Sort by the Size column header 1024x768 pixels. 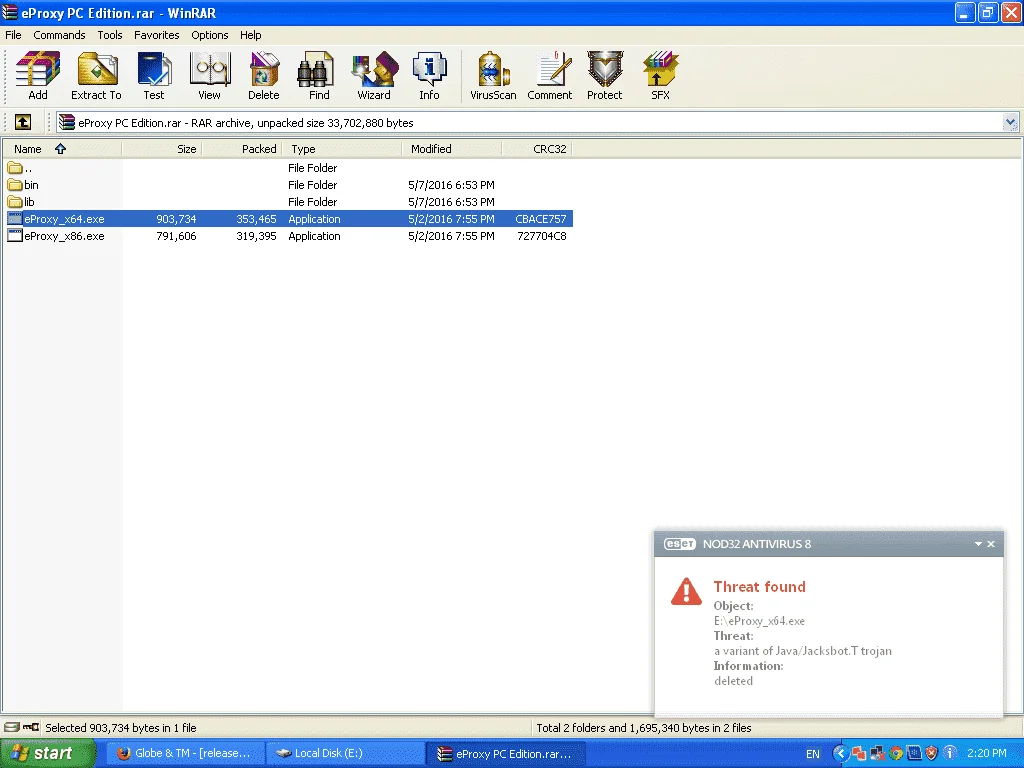click(x=162, y=149)
